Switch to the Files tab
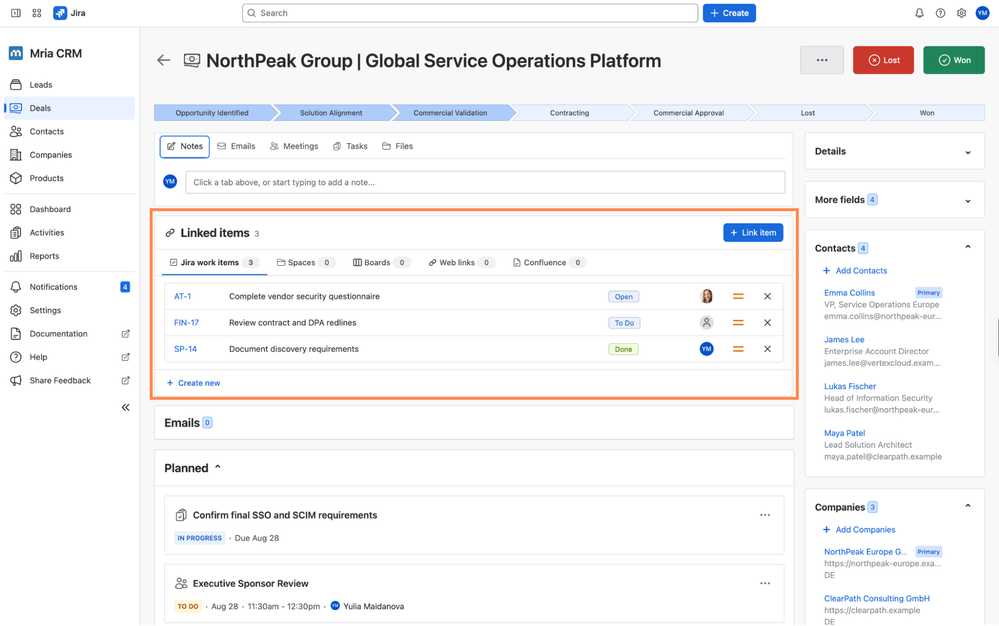Screen dimensions: 999x626 398,146
